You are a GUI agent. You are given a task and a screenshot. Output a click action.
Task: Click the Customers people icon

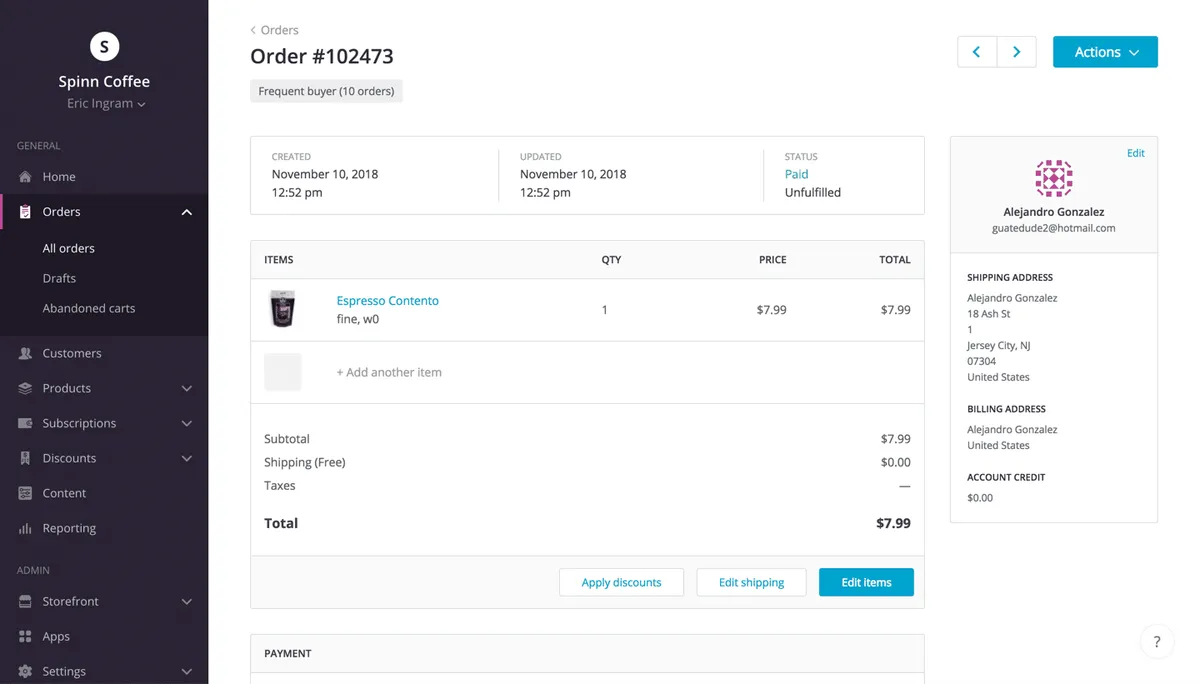25,353
